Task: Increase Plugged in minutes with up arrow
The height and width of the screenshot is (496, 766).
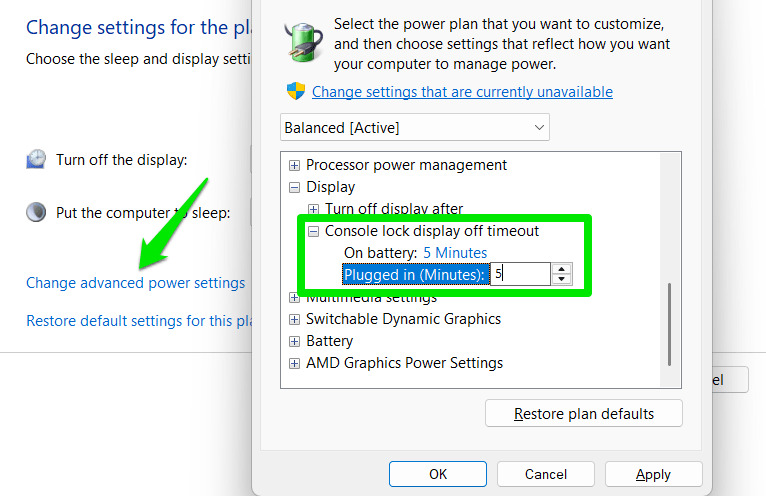Action: (x=562, y=269)
